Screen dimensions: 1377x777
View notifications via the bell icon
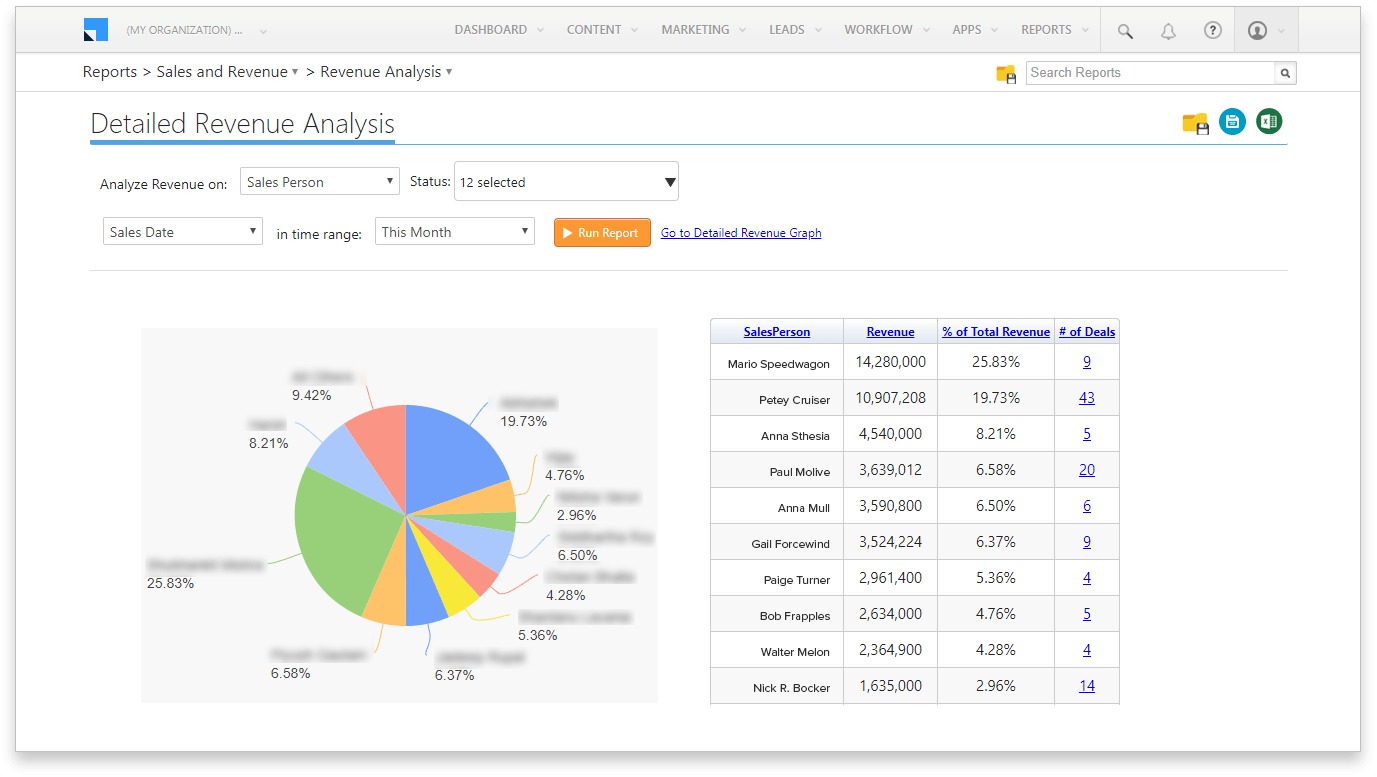pos(1168,30)
